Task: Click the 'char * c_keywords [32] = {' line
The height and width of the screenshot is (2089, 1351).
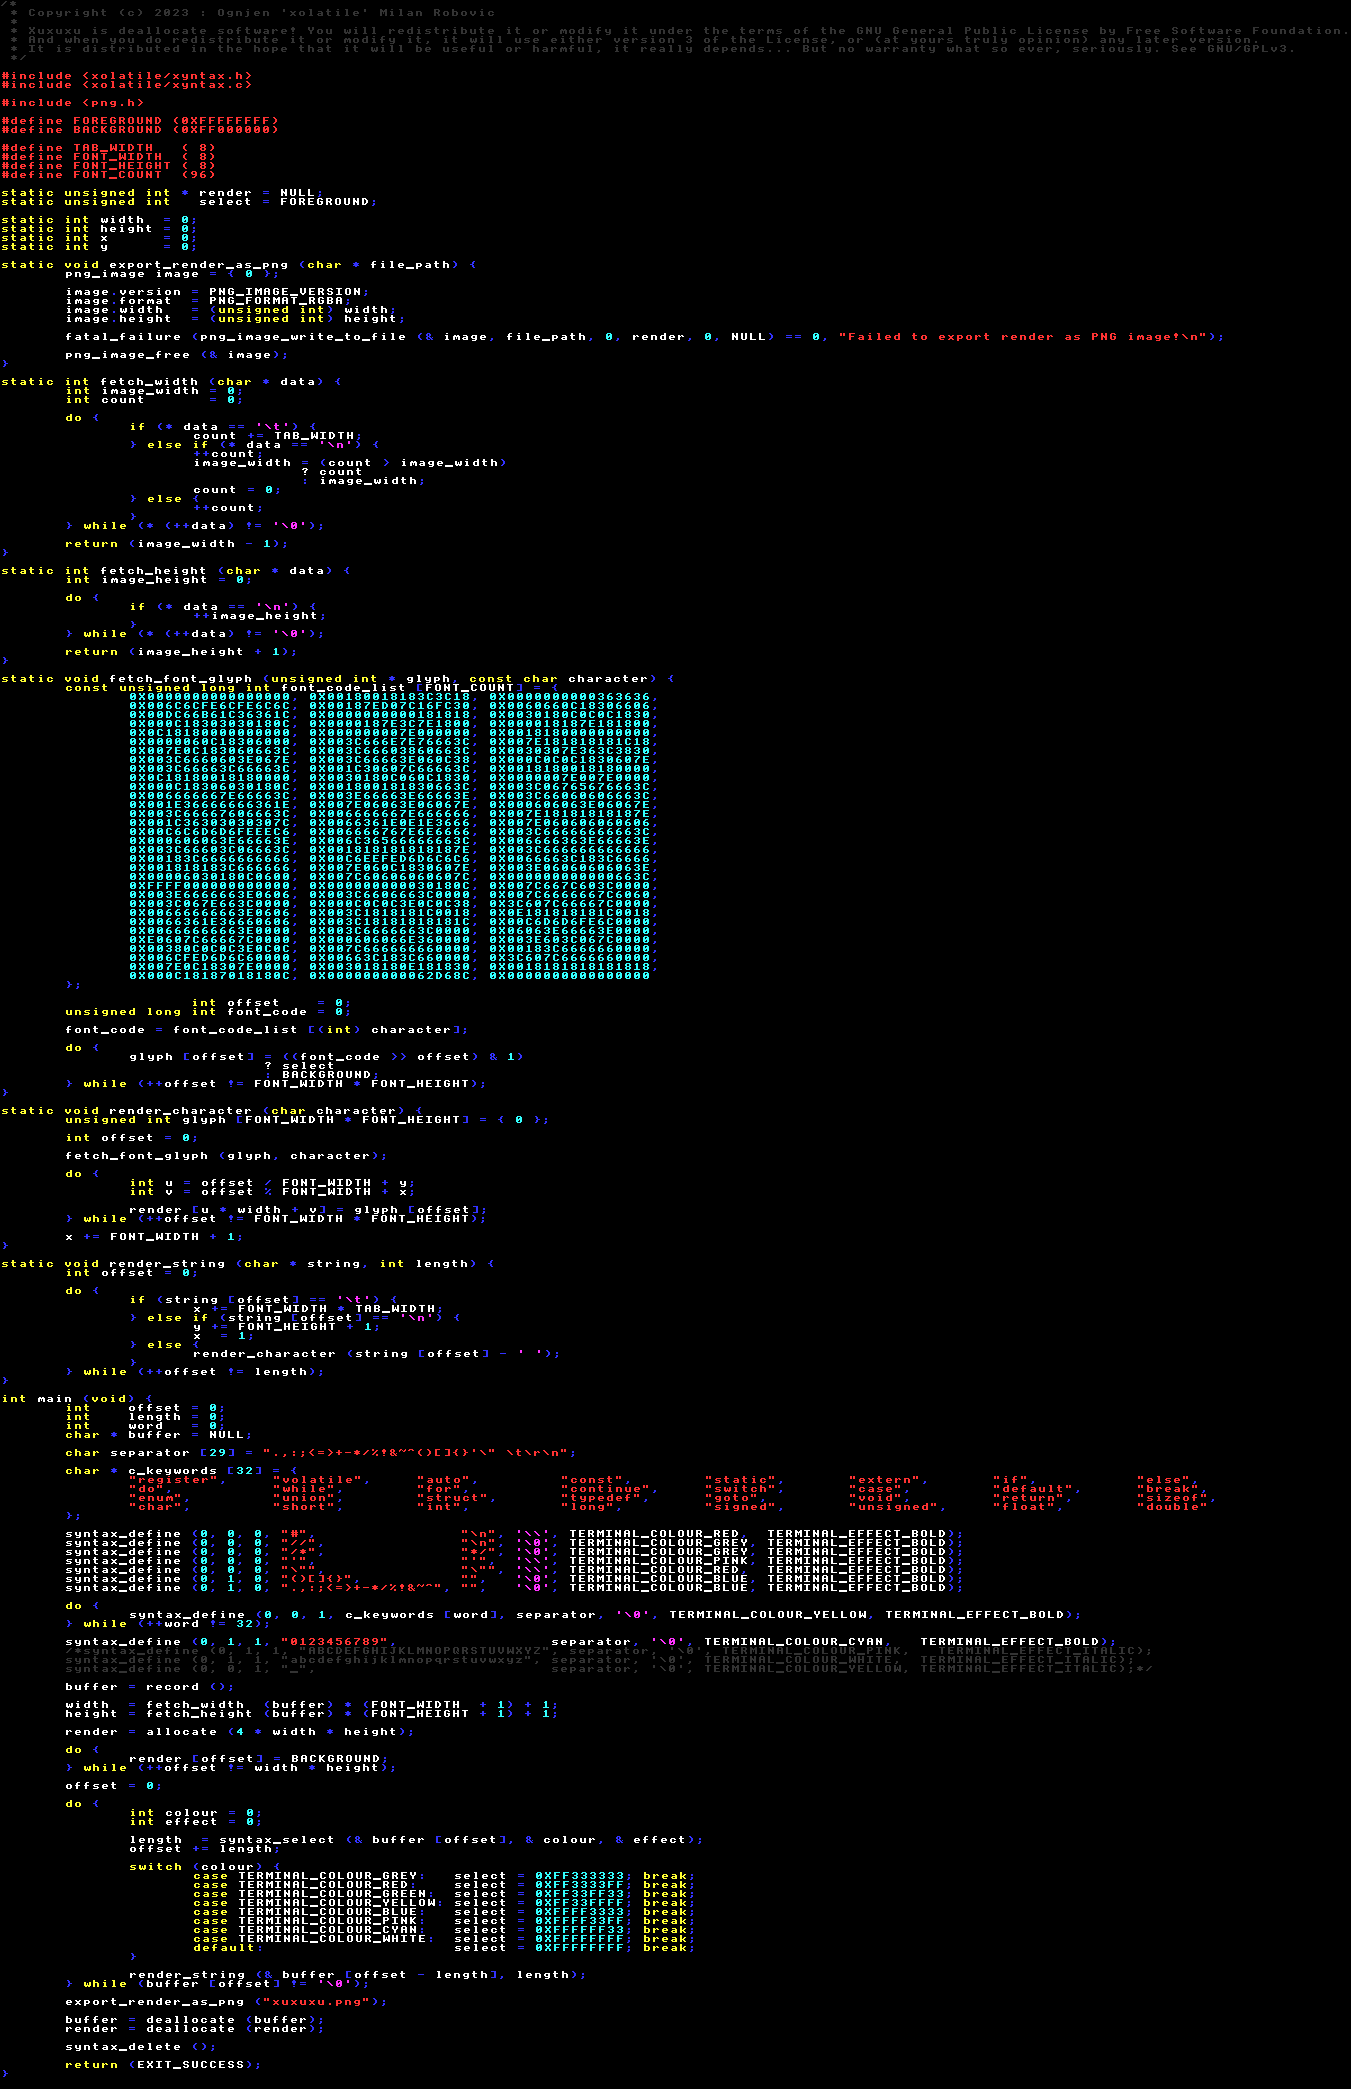Action: (180, 1471)
